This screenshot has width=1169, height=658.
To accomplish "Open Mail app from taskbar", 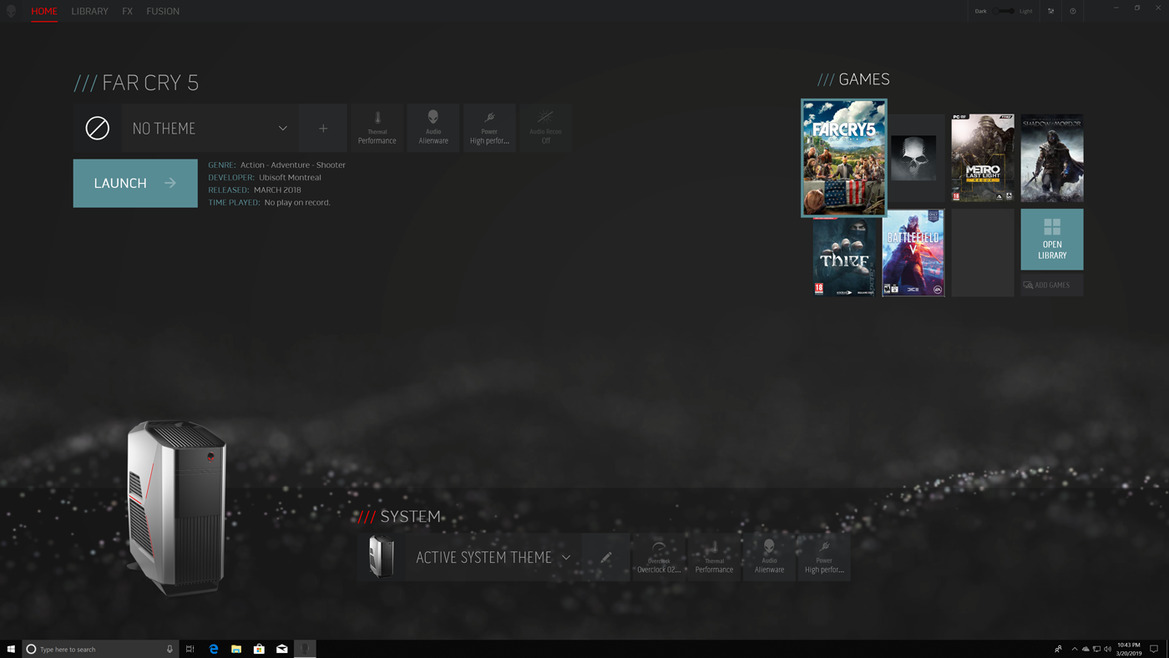I will (282, 649).
